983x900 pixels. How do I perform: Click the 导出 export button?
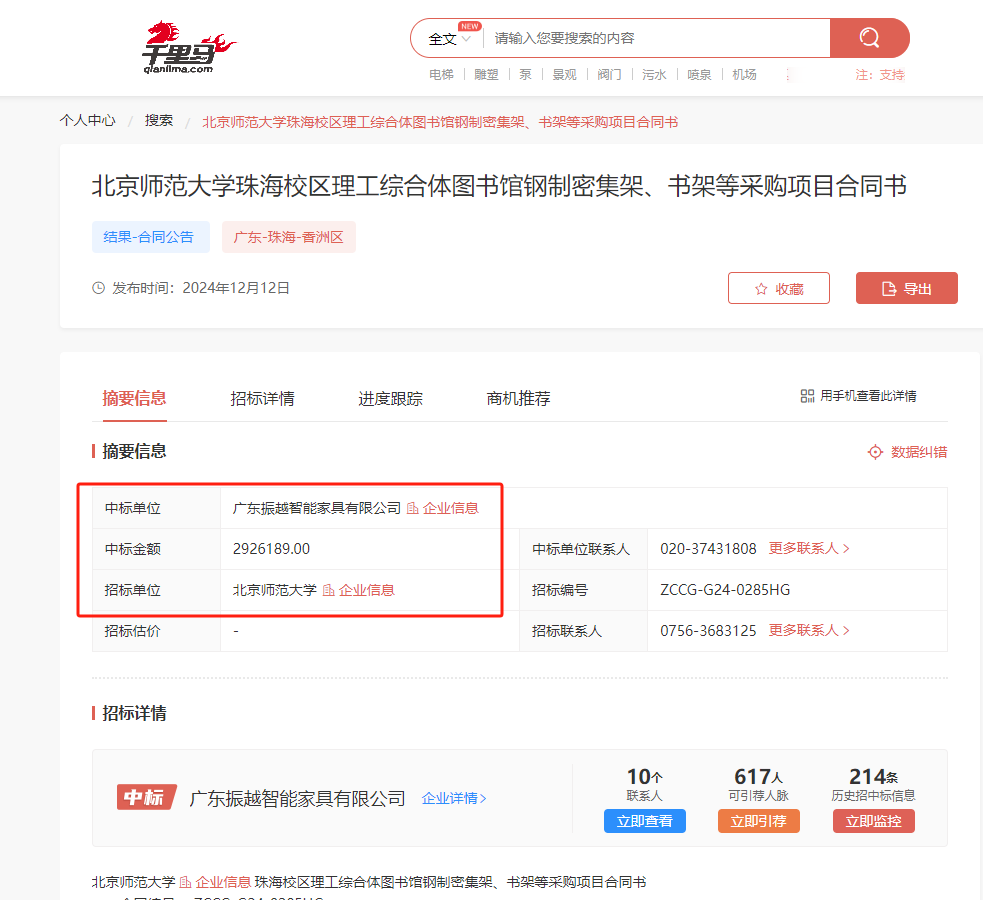907,288
